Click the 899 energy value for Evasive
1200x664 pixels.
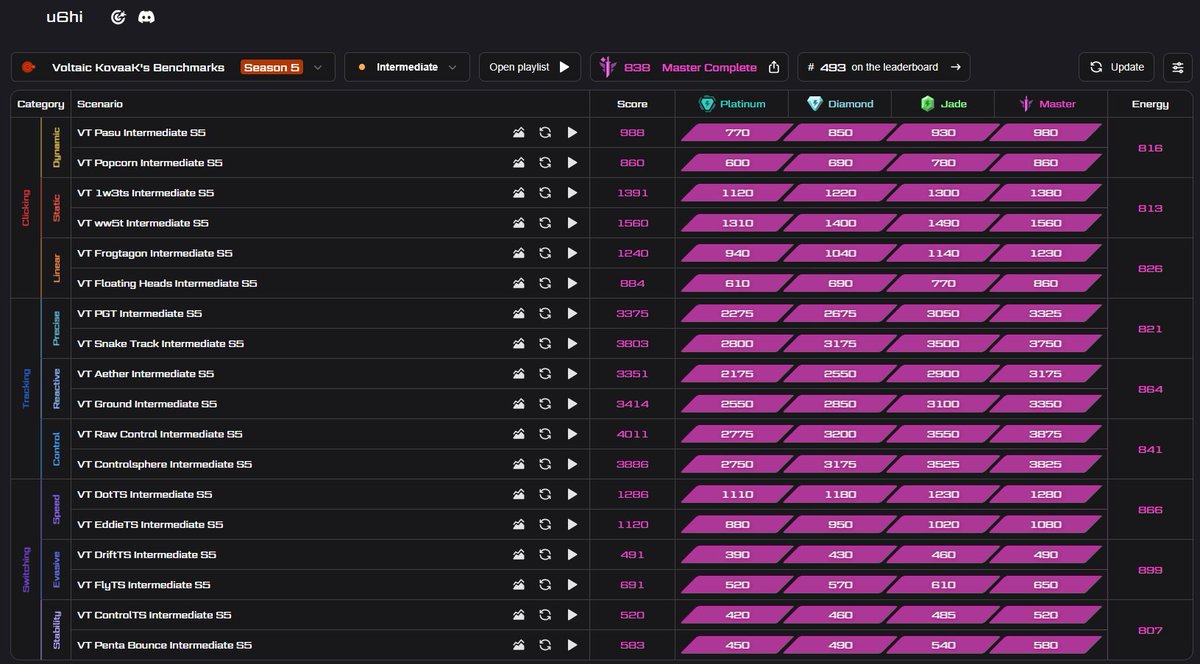pos(1150,570)
